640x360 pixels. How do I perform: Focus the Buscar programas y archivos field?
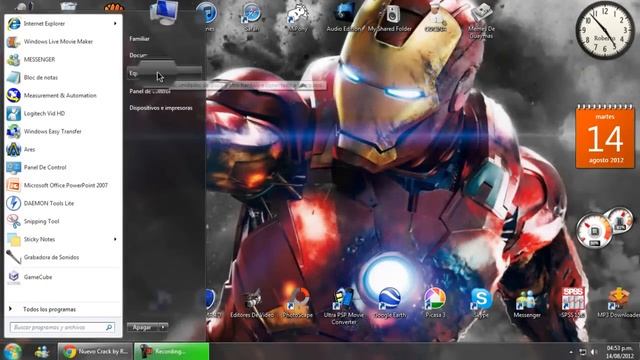pyautogui.click(x=62, y=327)
